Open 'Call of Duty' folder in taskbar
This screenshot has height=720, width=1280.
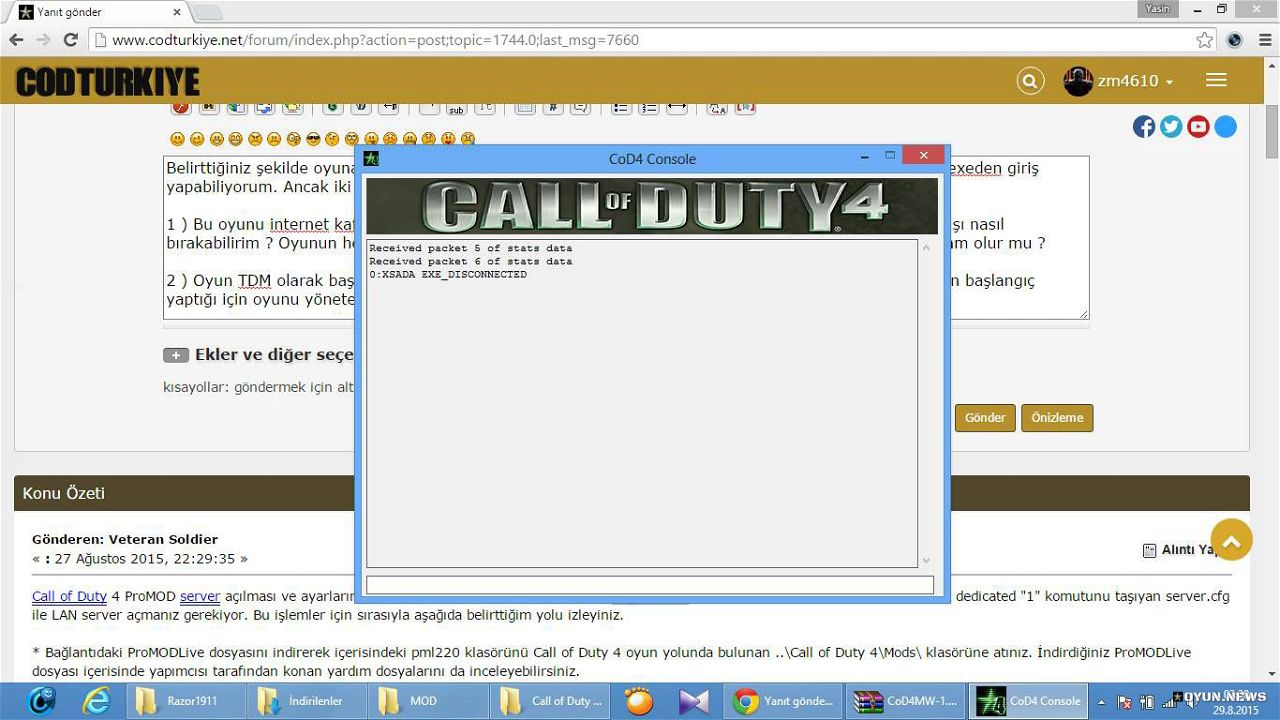548,701
